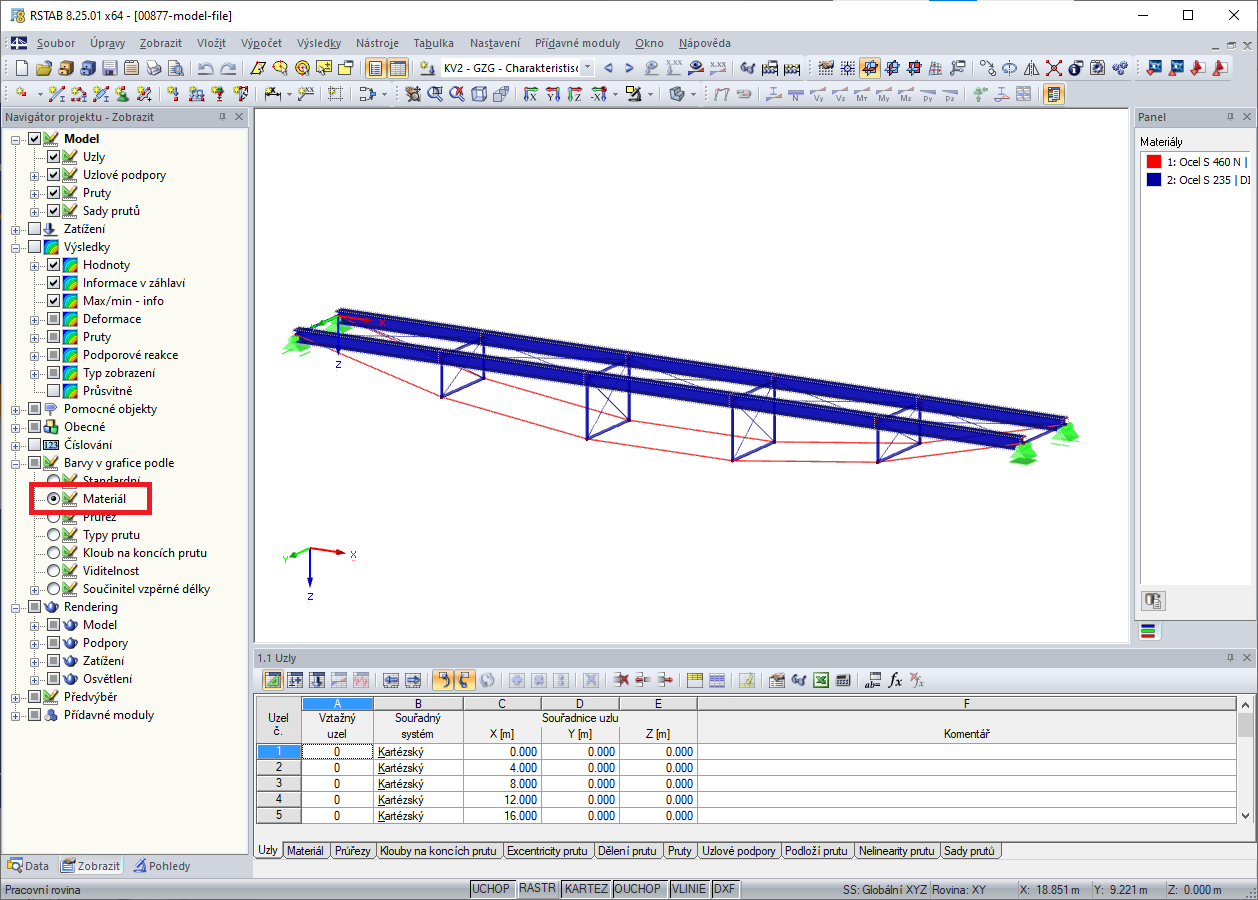Enable the Průsvitně checkbox
Viewport: 1258px width, 900px height.
click(x=53, y=391)
